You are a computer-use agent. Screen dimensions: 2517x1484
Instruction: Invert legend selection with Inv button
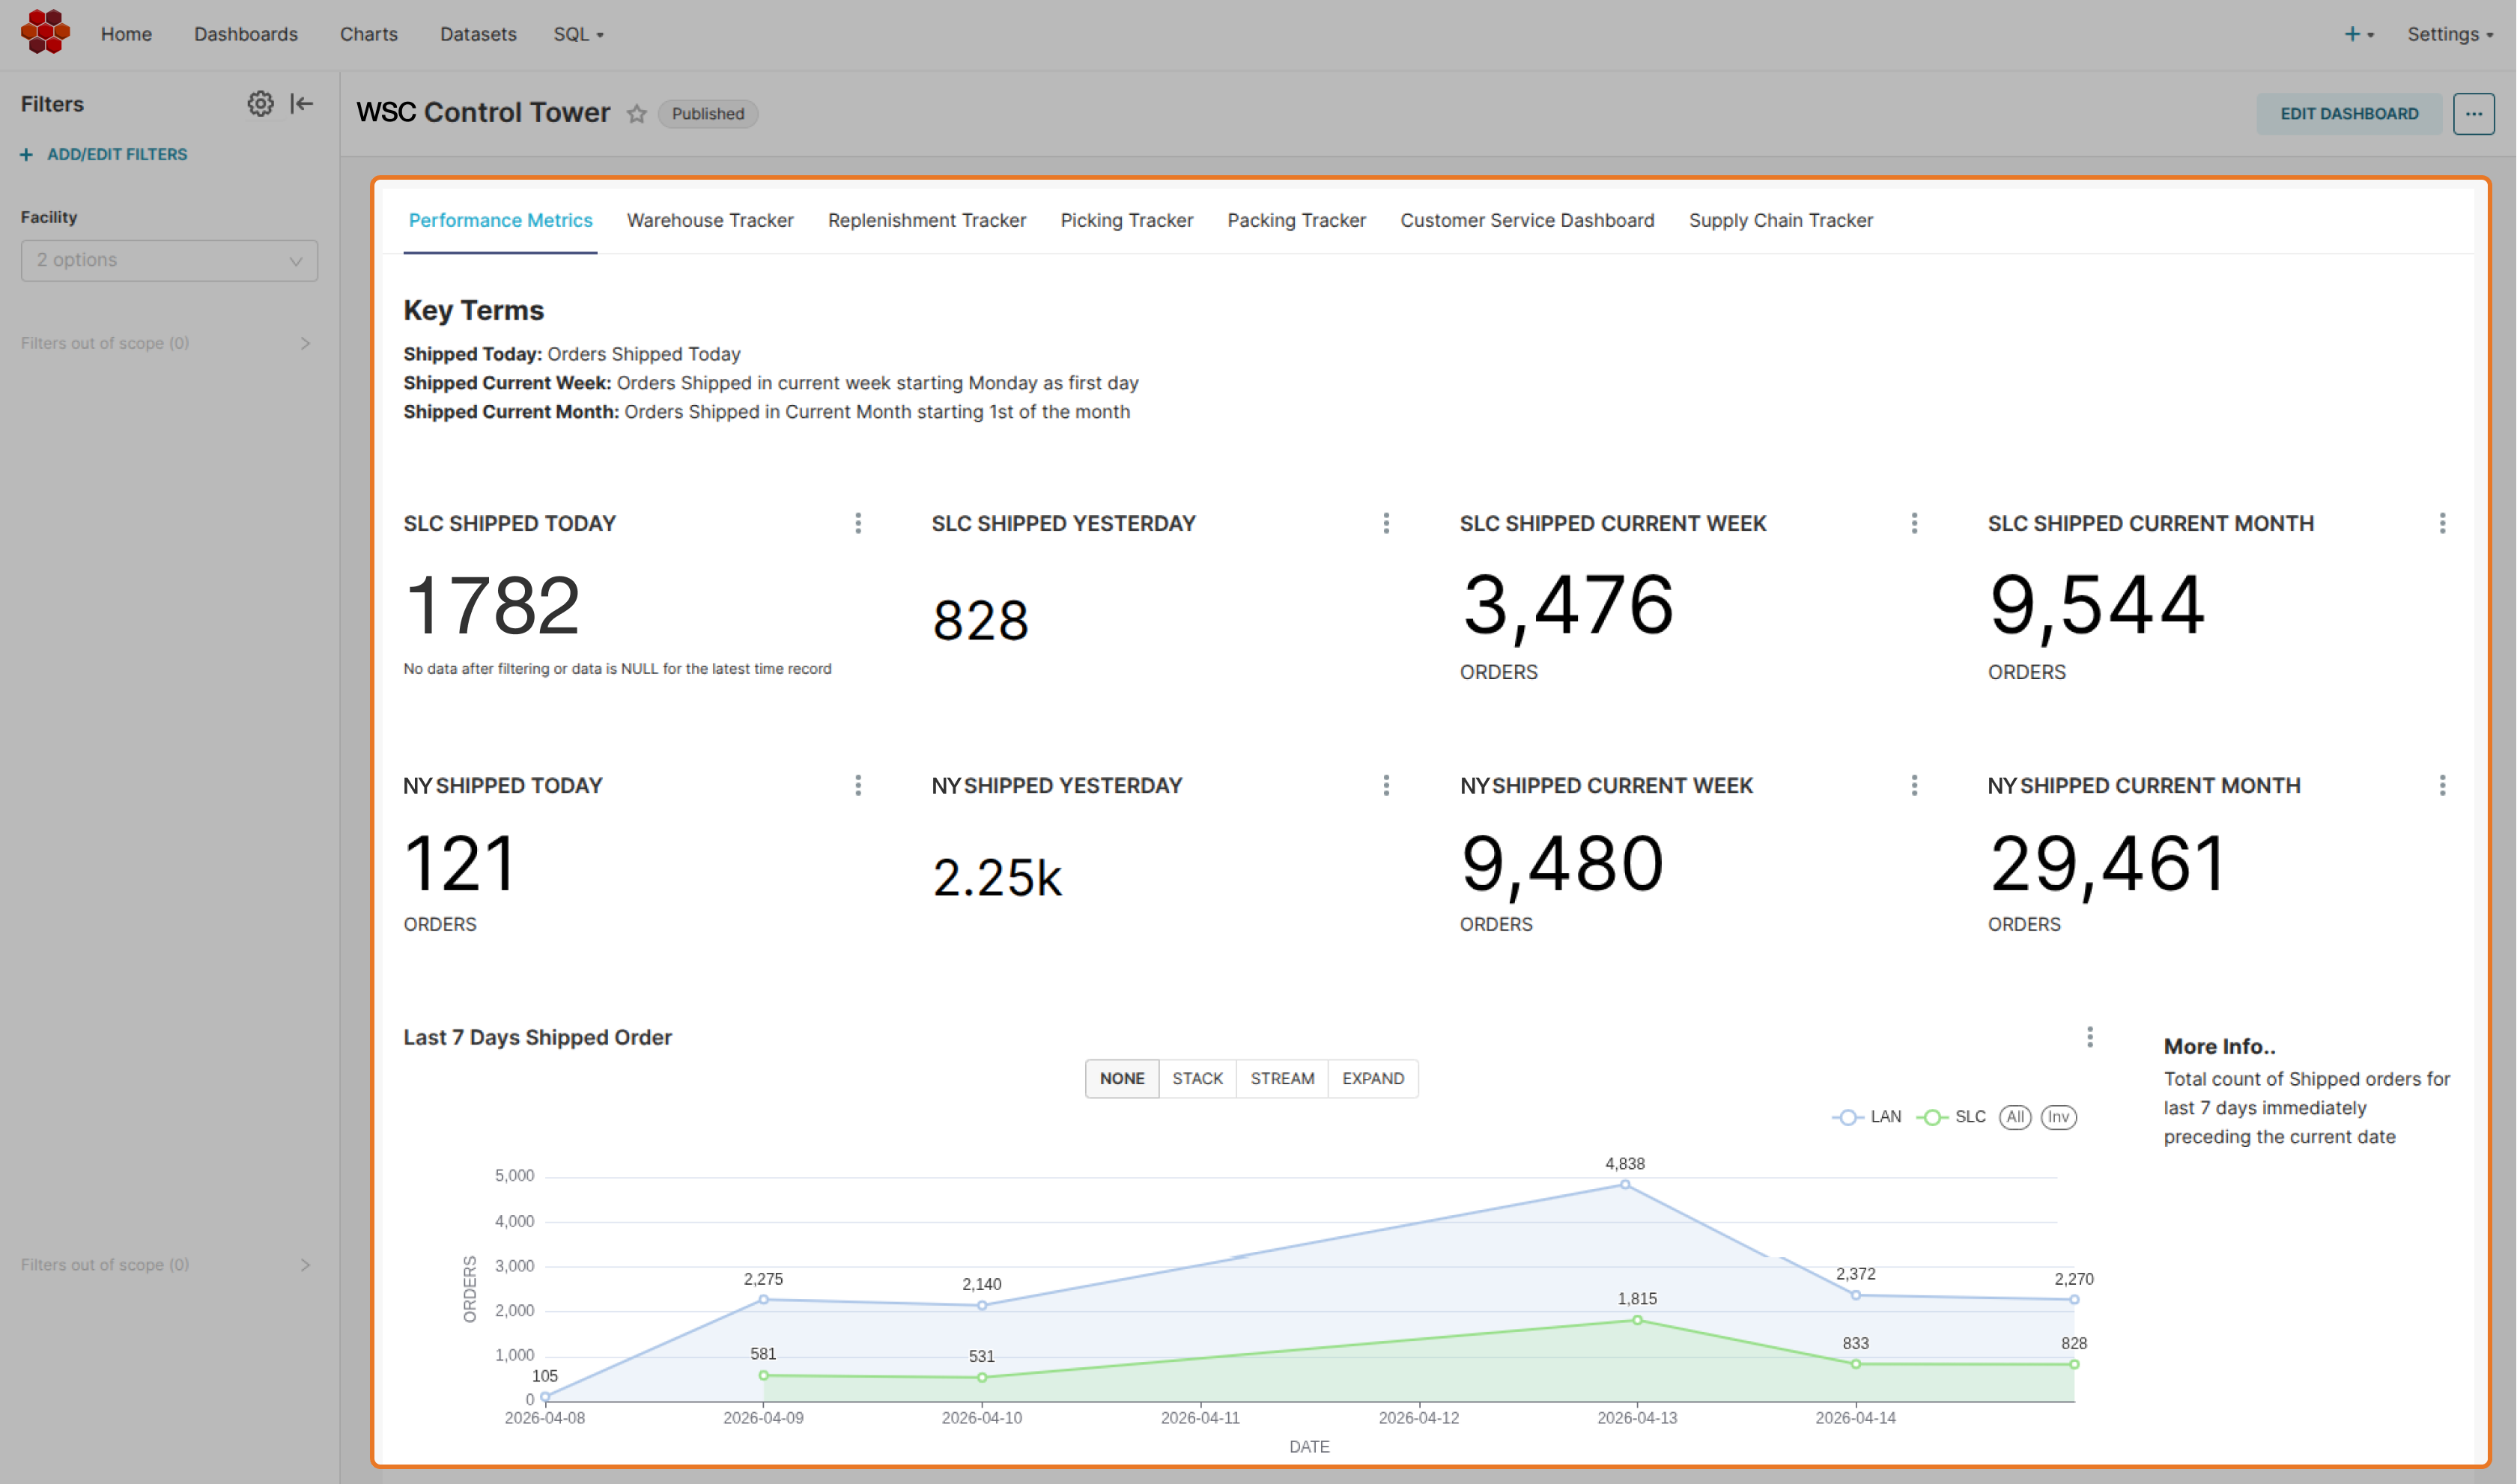click(x=2057, y=1117)
